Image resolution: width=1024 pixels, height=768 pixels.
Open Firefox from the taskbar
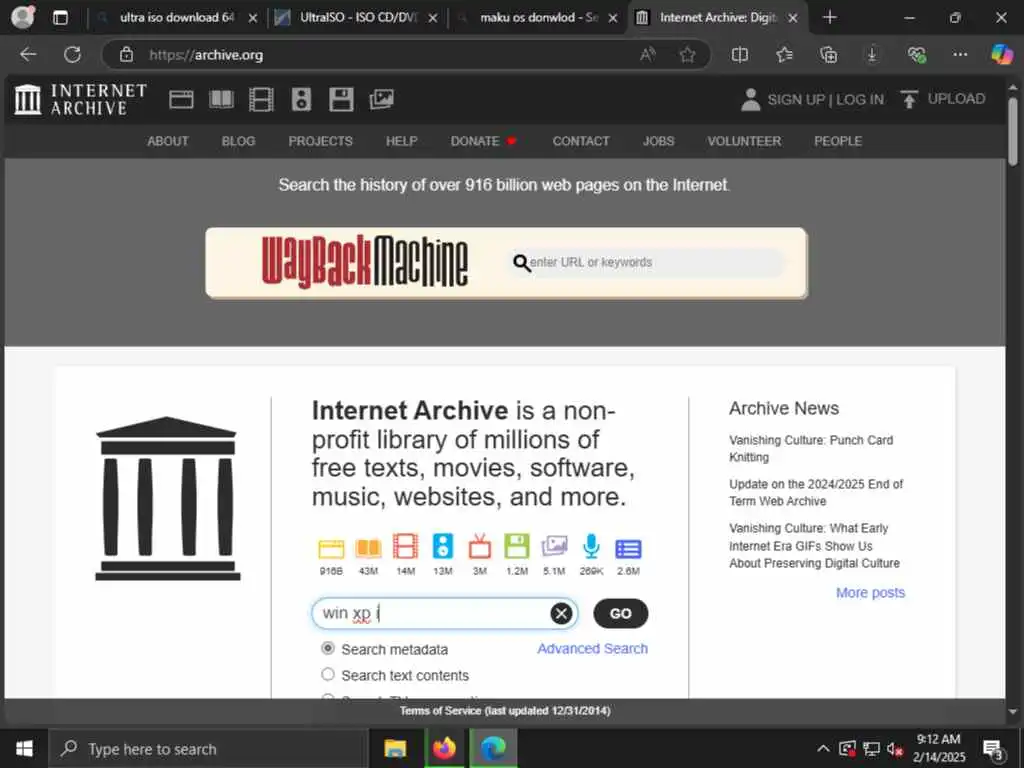[x=444, y=748]
